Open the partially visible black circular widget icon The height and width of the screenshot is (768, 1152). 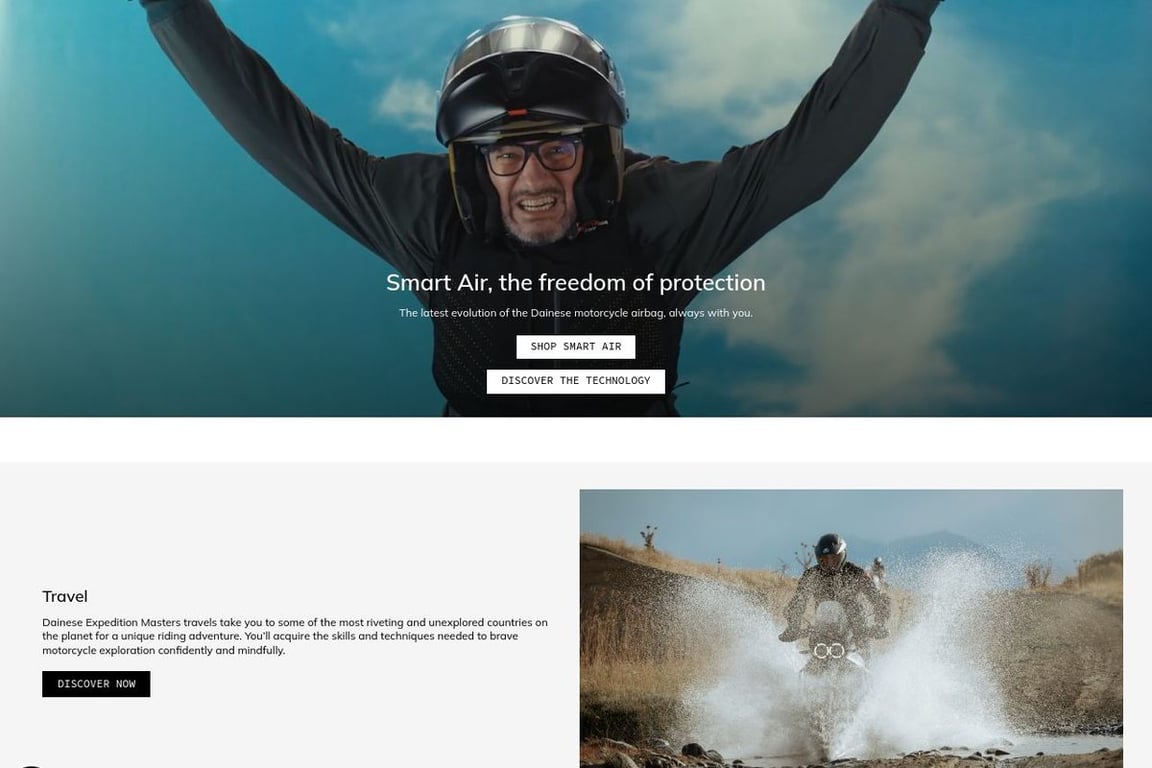29,766
